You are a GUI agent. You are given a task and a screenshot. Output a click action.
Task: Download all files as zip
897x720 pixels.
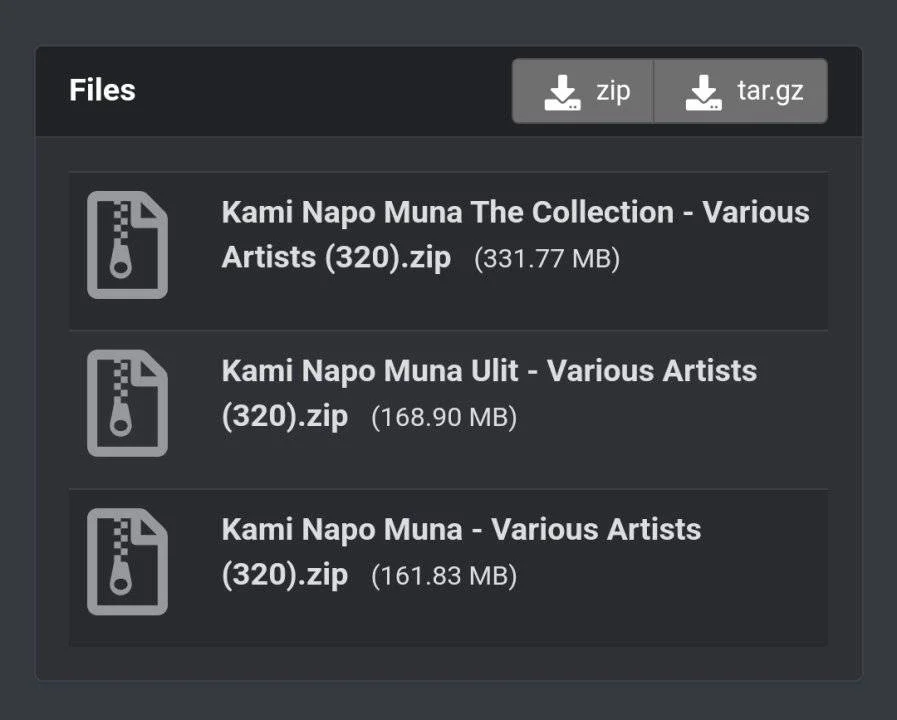coord(583,91)
